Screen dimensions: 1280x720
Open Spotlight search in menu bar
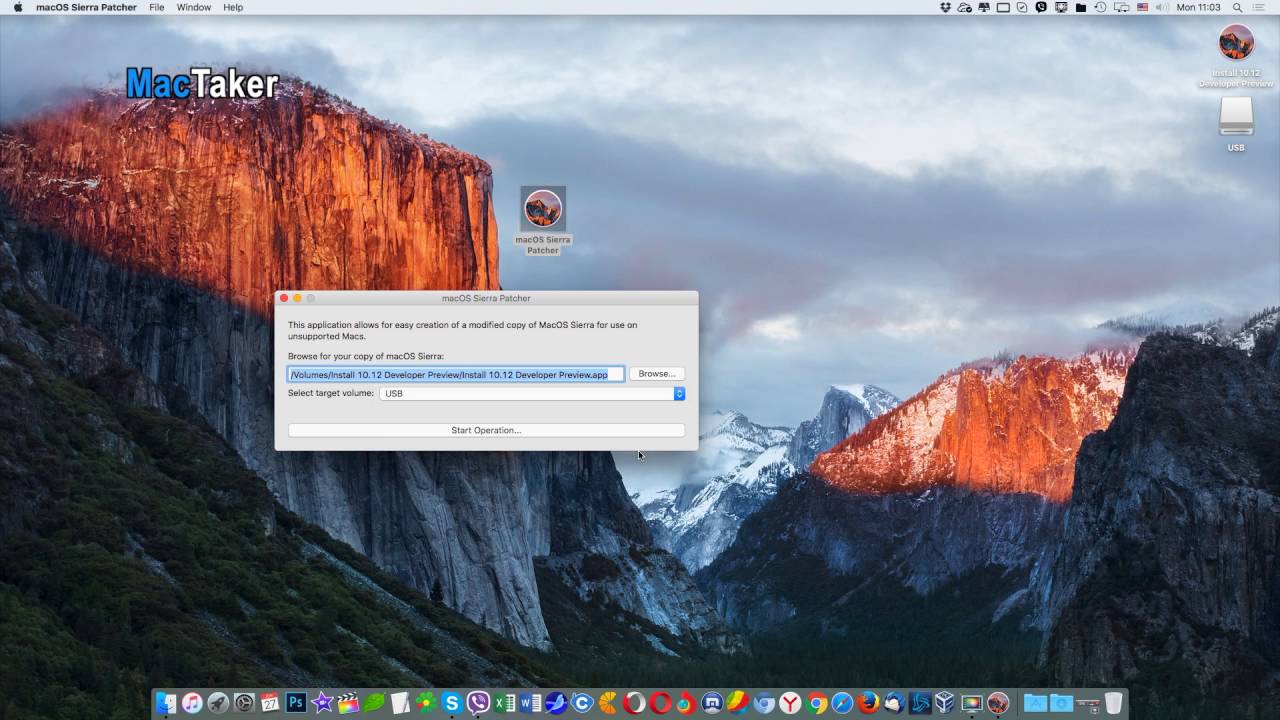(1238, 7)
